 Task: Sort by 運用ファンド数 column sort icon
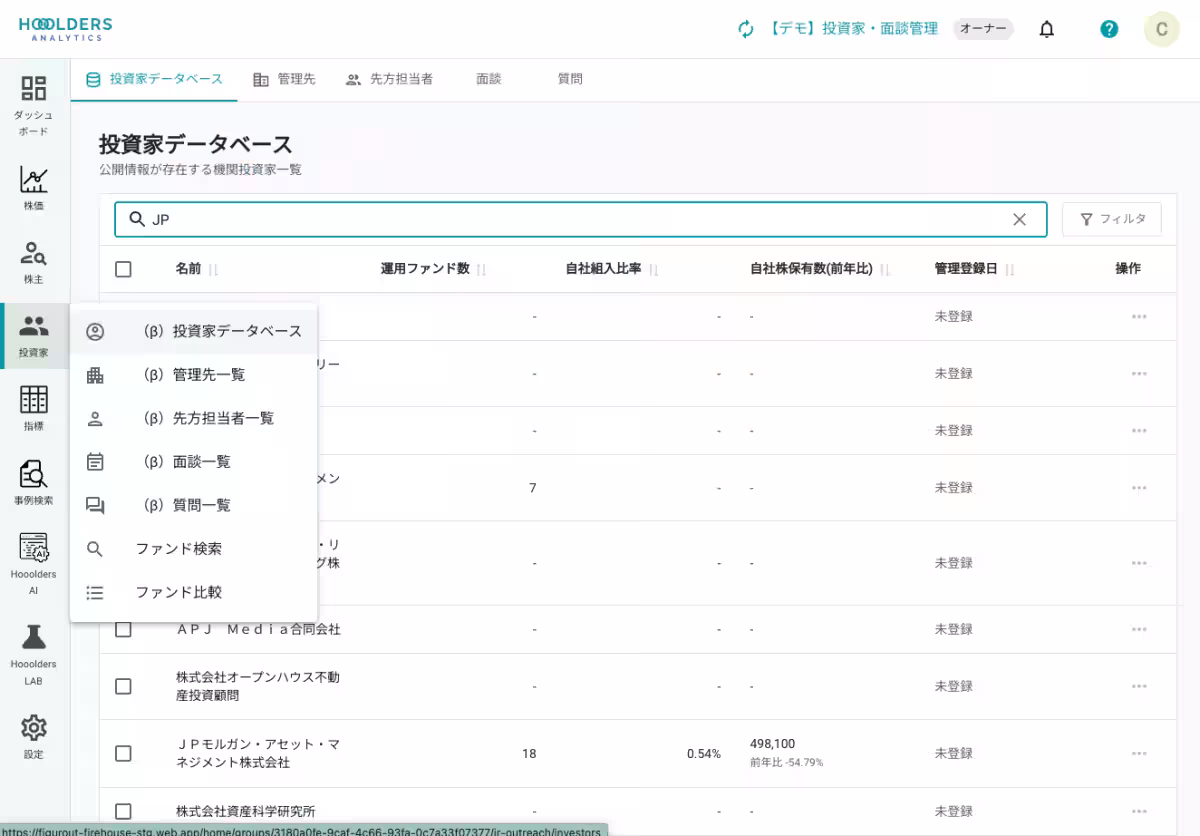tap(481, 269)
